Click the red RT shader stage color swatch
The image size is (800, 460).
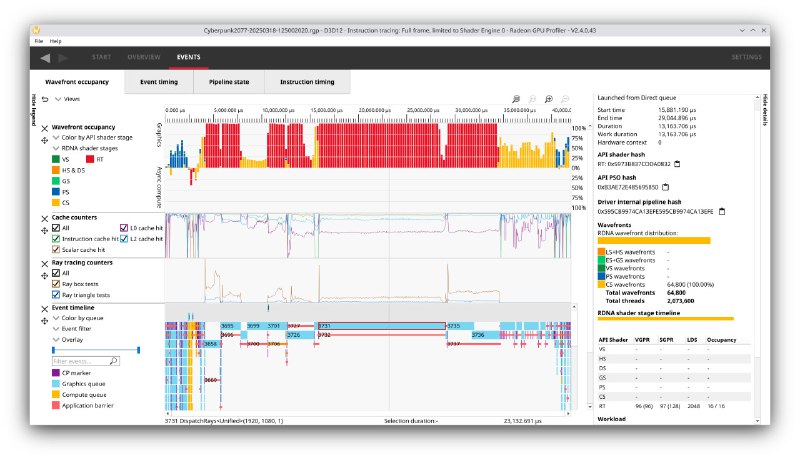(90, 159)
